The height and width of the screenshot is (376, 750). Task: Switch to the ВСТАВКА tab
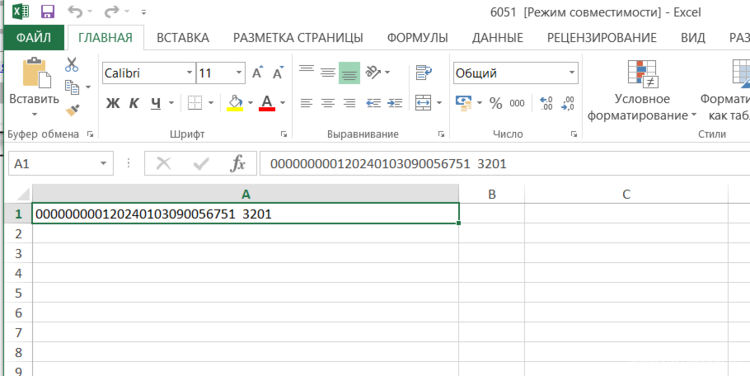183,38
